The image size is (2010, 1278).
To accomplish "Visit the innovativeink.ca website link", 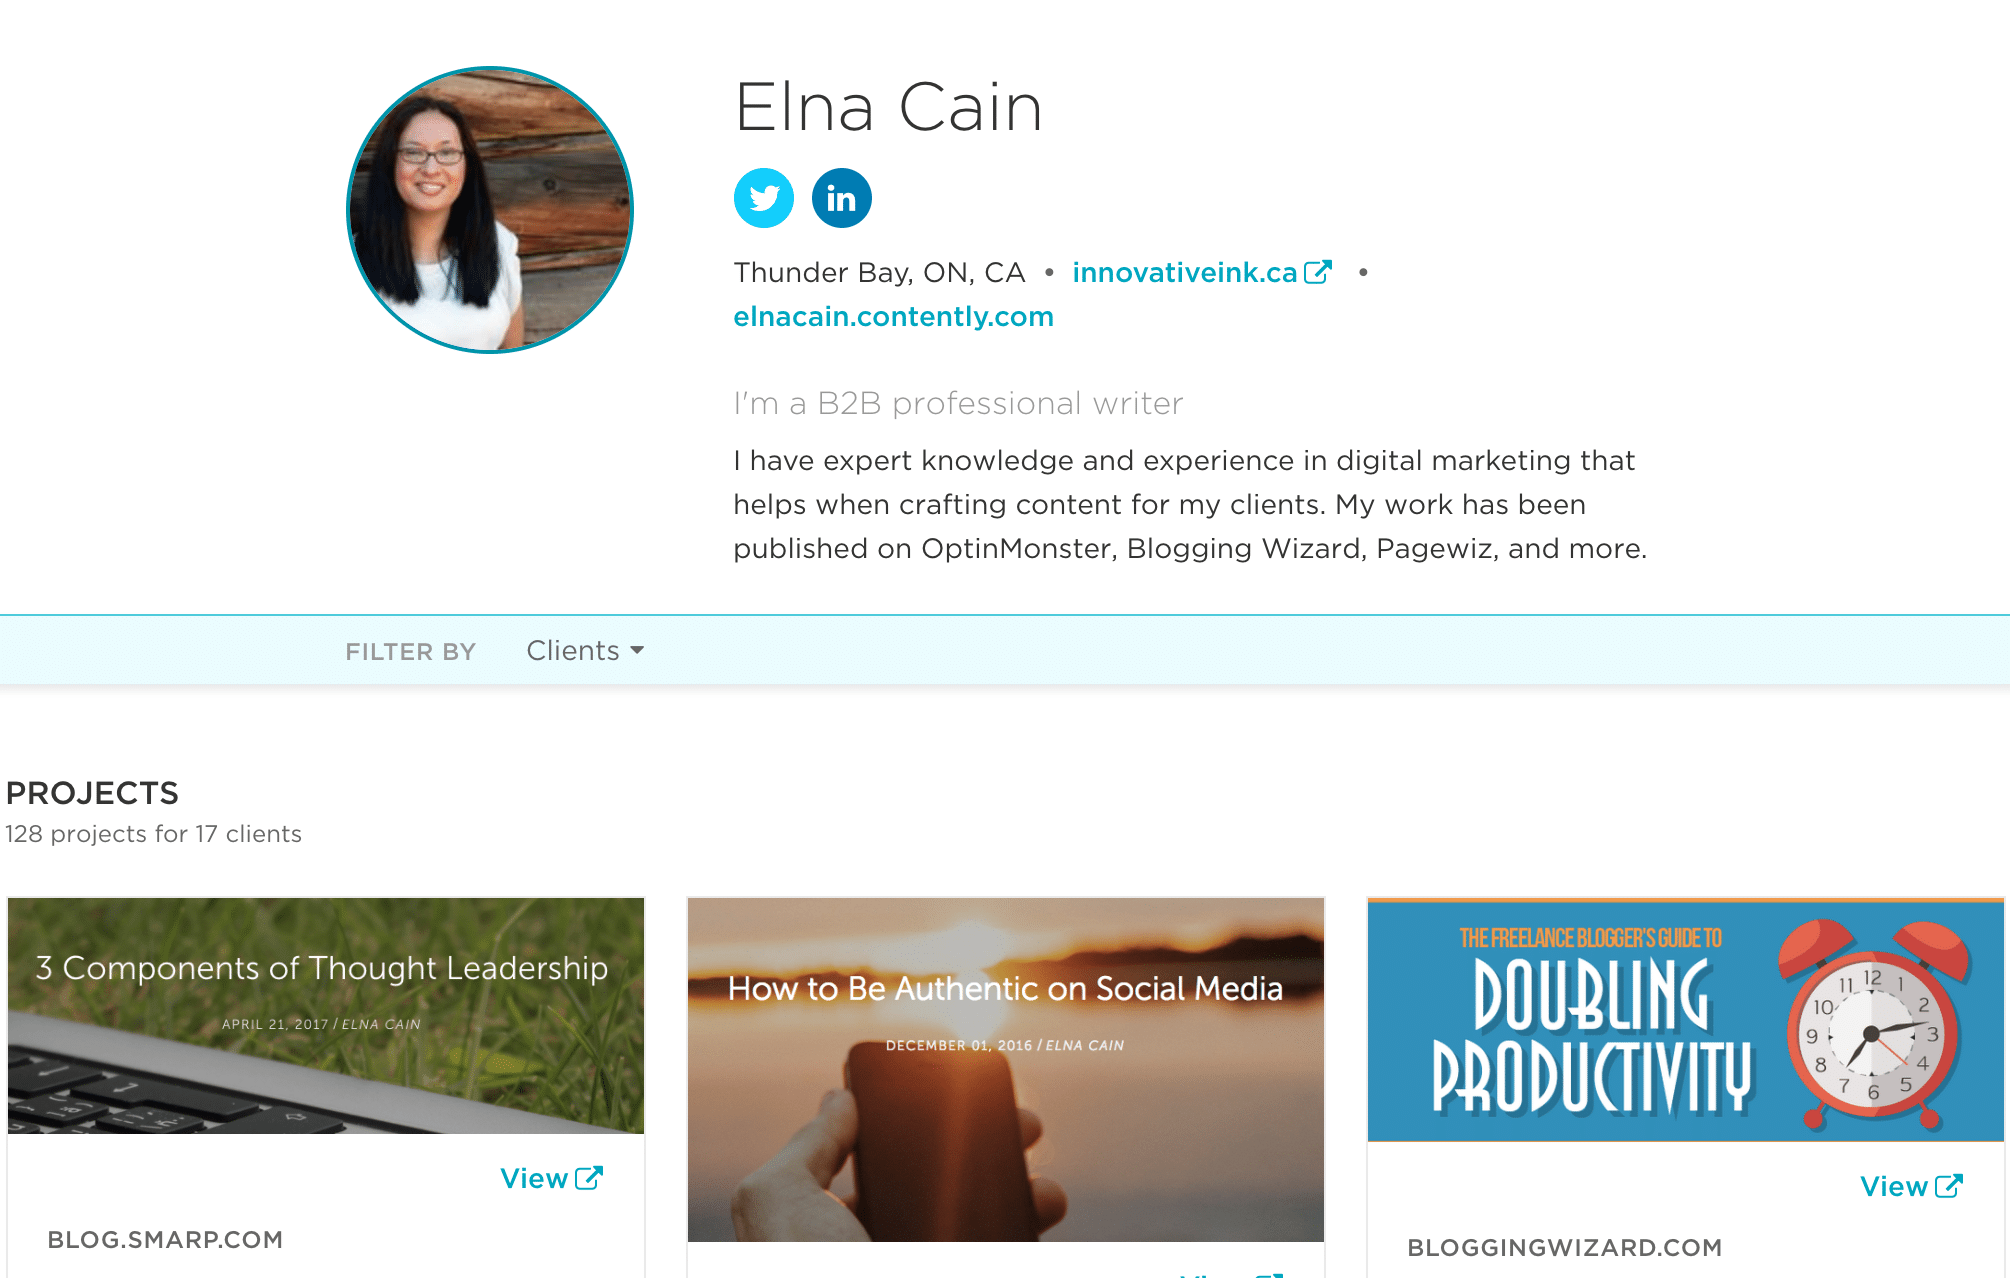I will point(1185,272).
